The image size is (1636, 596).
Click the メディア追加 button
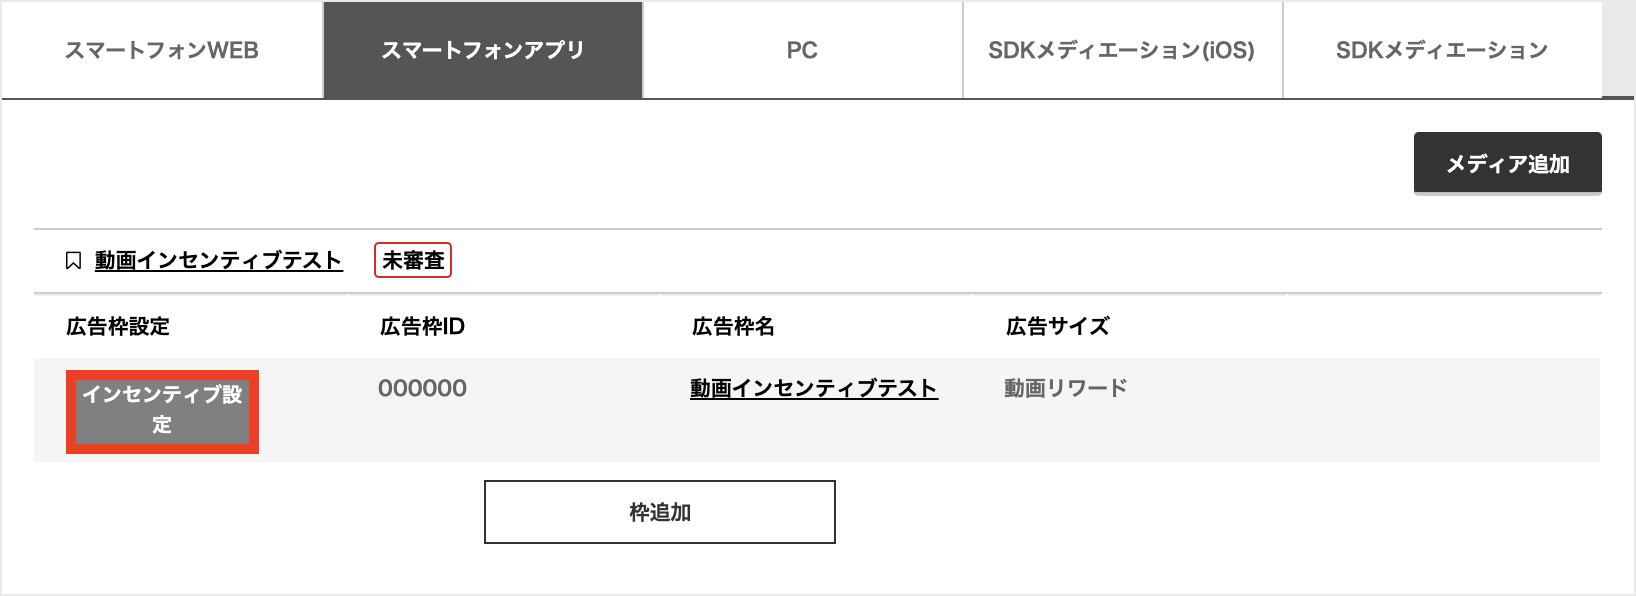[1508, 163]
